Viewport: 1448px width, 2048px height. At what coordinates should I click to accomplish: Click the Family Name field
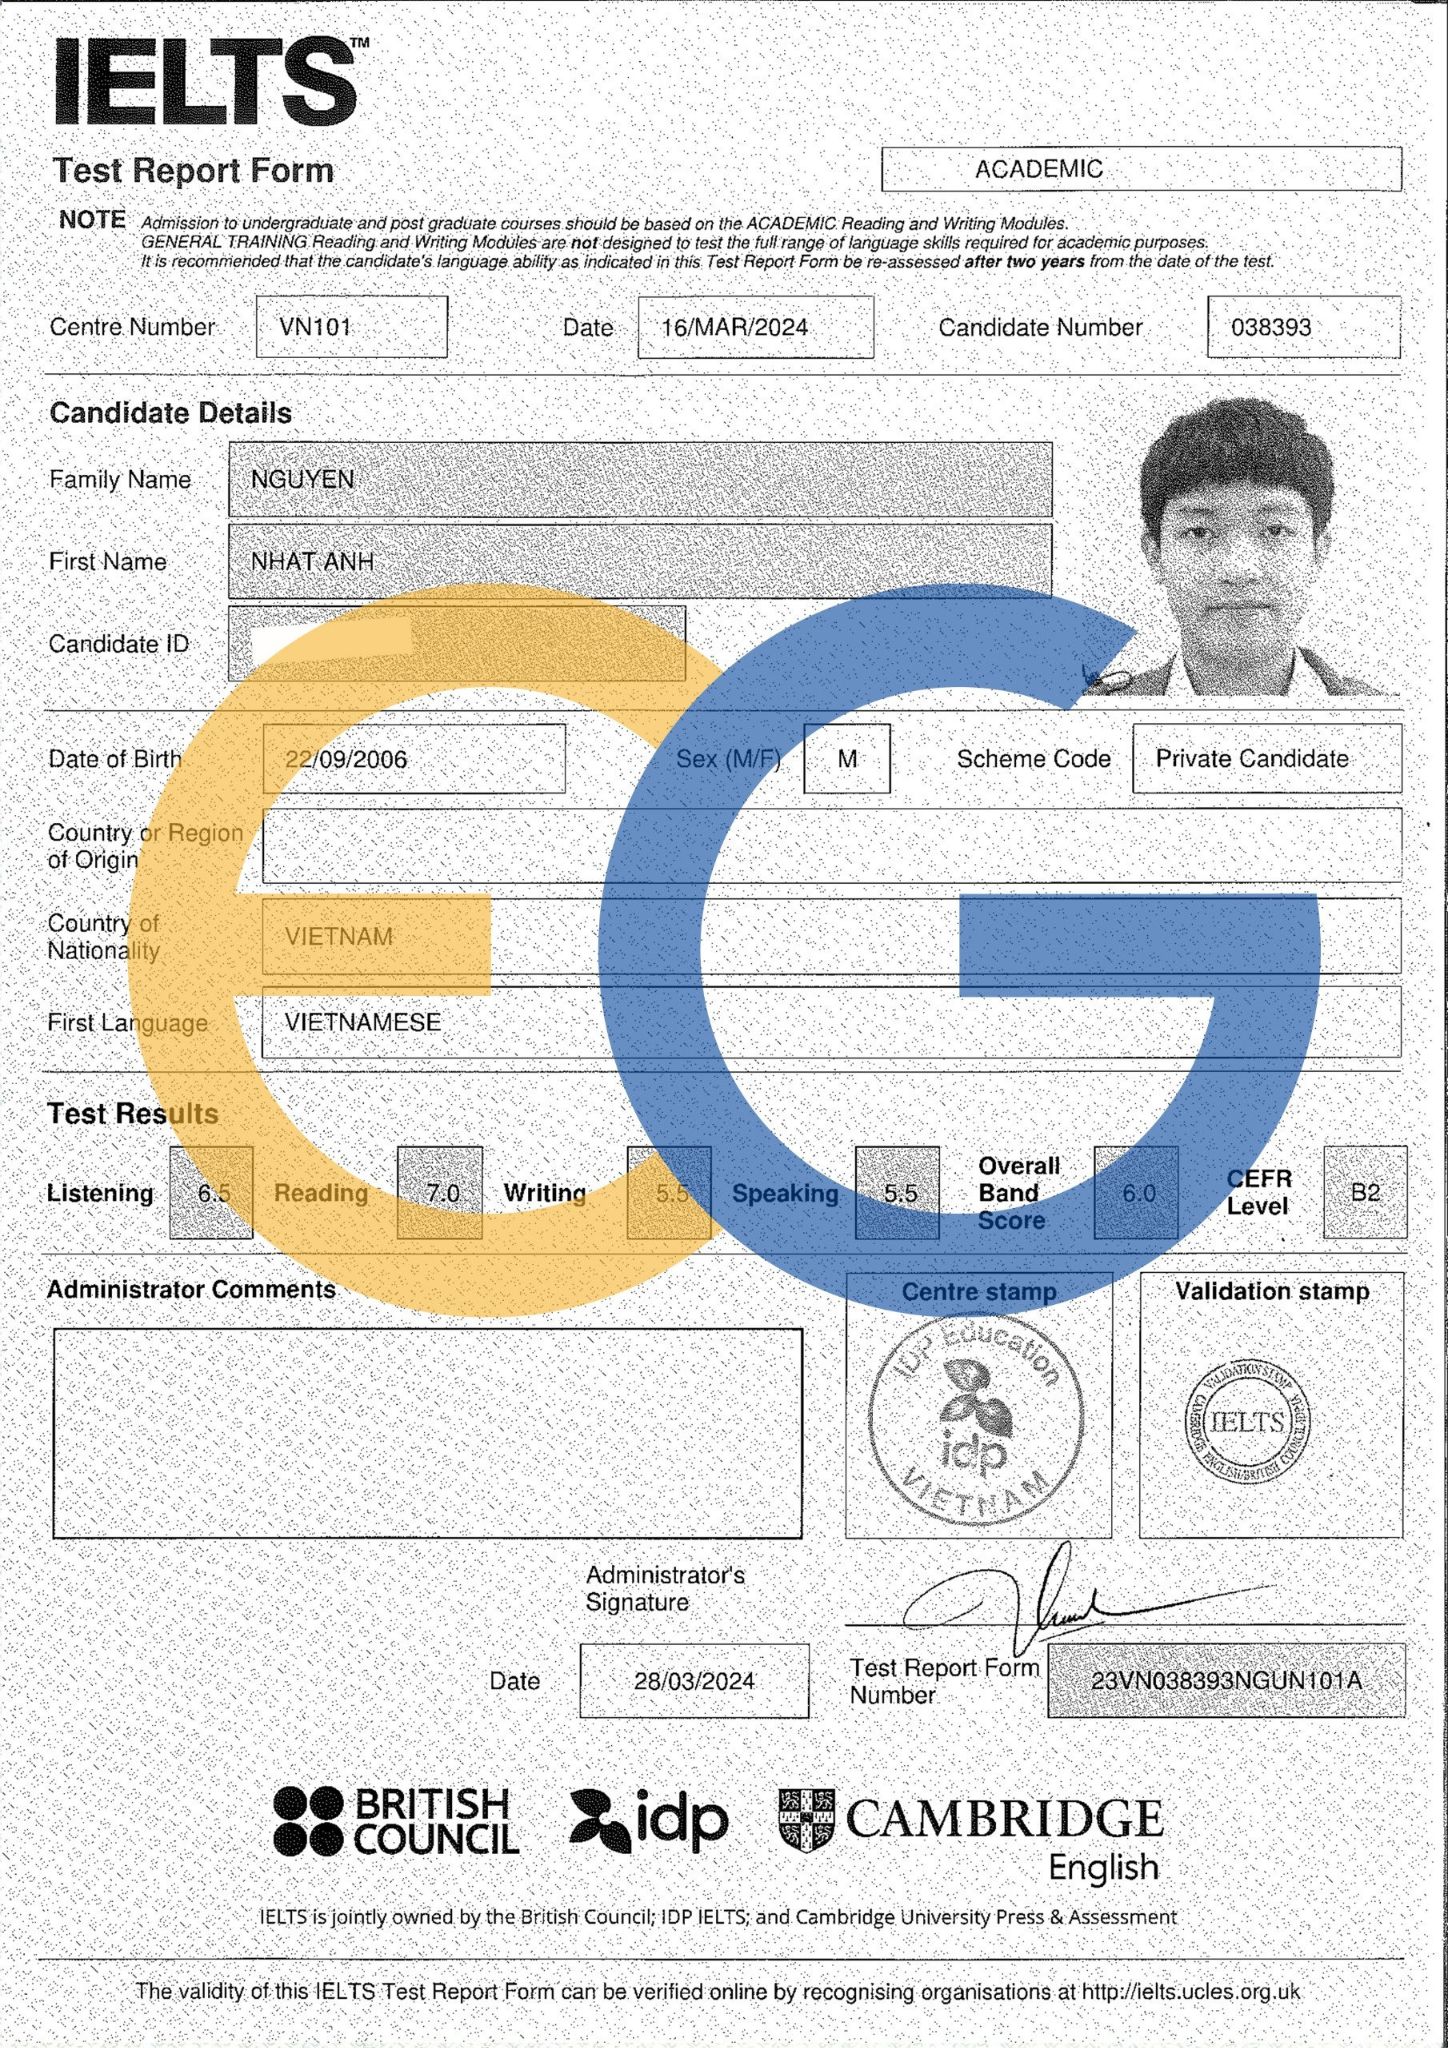[x=640, y=479]
